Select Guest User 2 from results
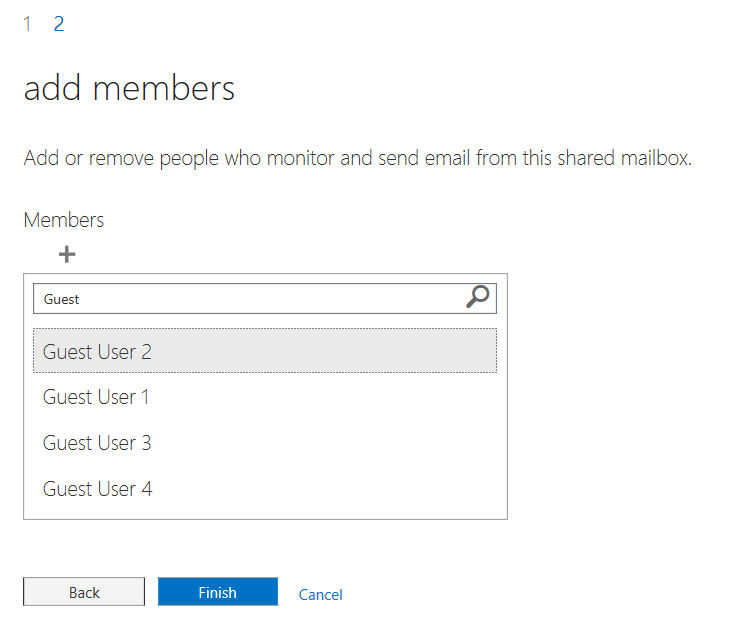739x642 pixels. pos(265,351)
